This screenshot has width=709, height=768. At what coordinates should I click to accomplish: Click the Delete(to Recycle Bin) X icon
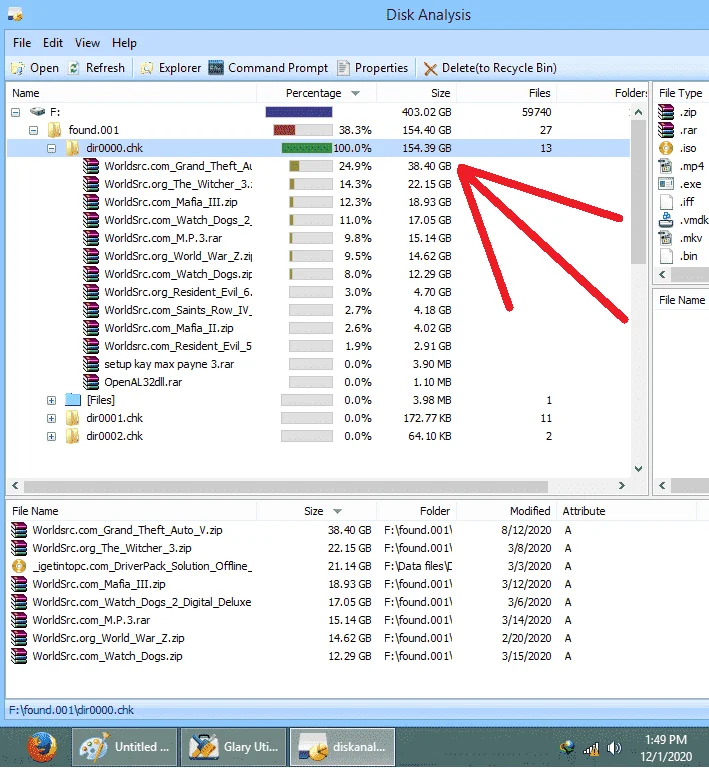click(x=430, y=69)
